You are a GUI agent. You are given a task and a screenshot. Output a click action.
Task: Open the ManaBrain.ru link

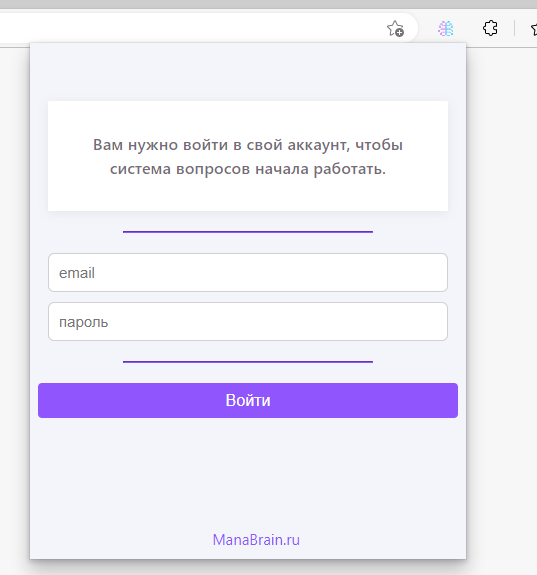click(x=256, y=540)
